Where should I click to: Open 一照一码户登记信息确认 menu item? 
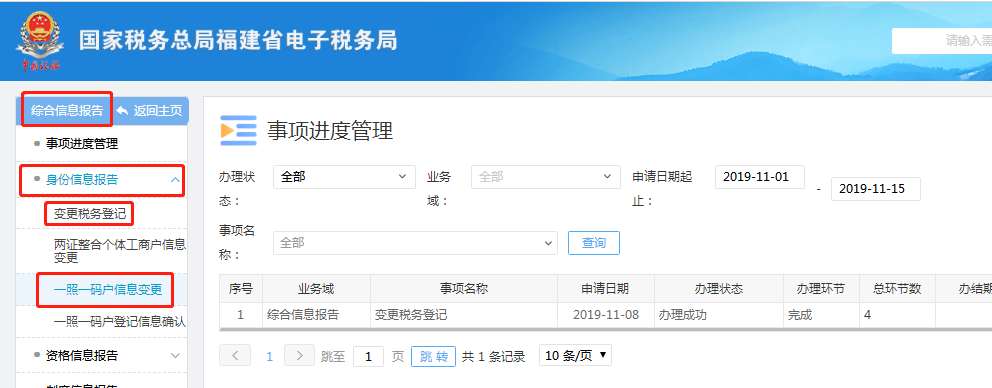point(120,322)
